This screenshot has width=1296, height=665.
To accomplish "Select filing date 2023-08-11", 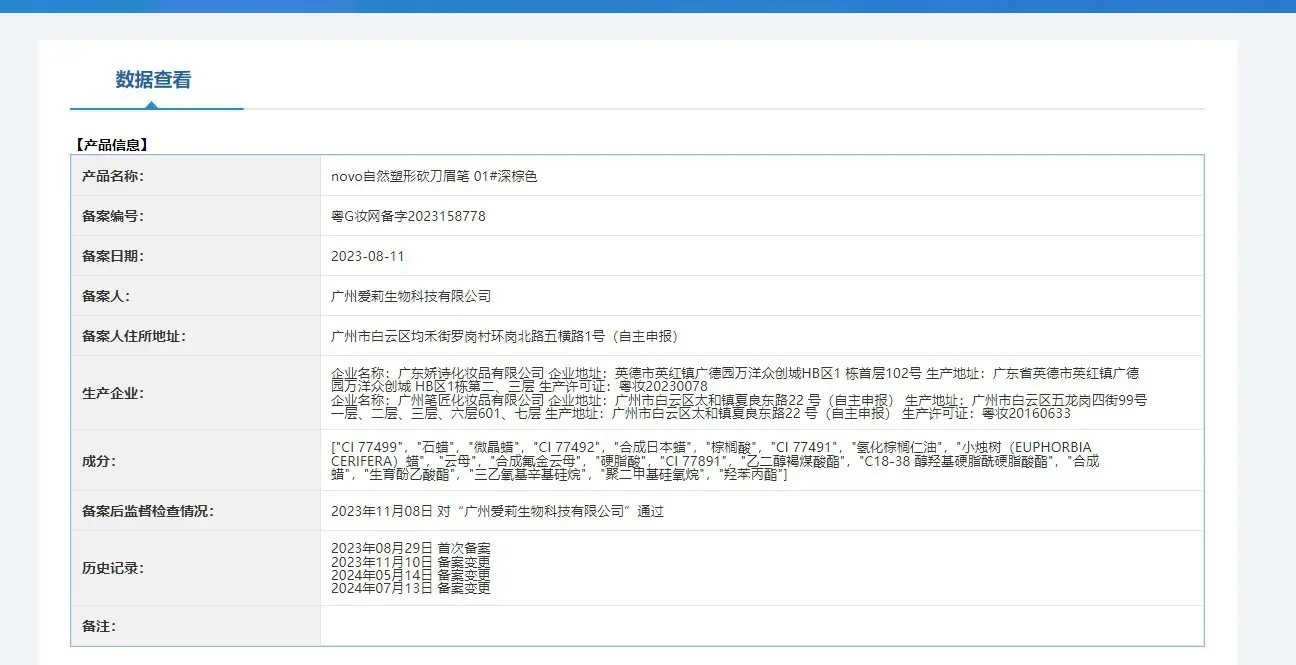I will click(x=367, y=256).
